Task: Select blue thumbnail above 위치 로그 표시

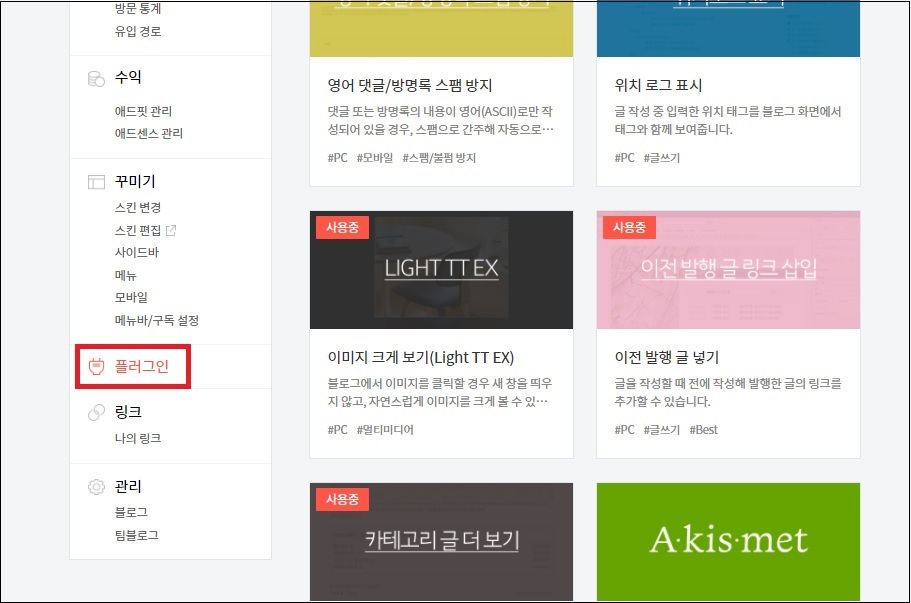Action: click(x=728, y=29)
